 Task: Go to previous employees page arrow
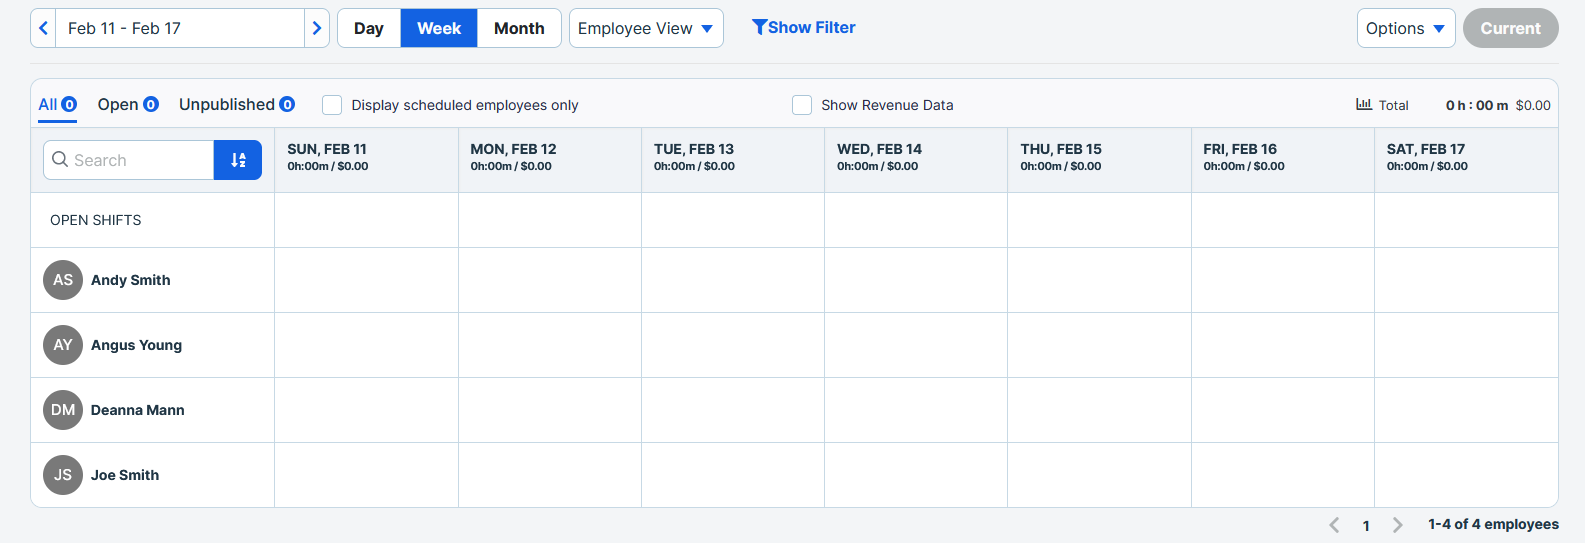[x=1334, y=525]
